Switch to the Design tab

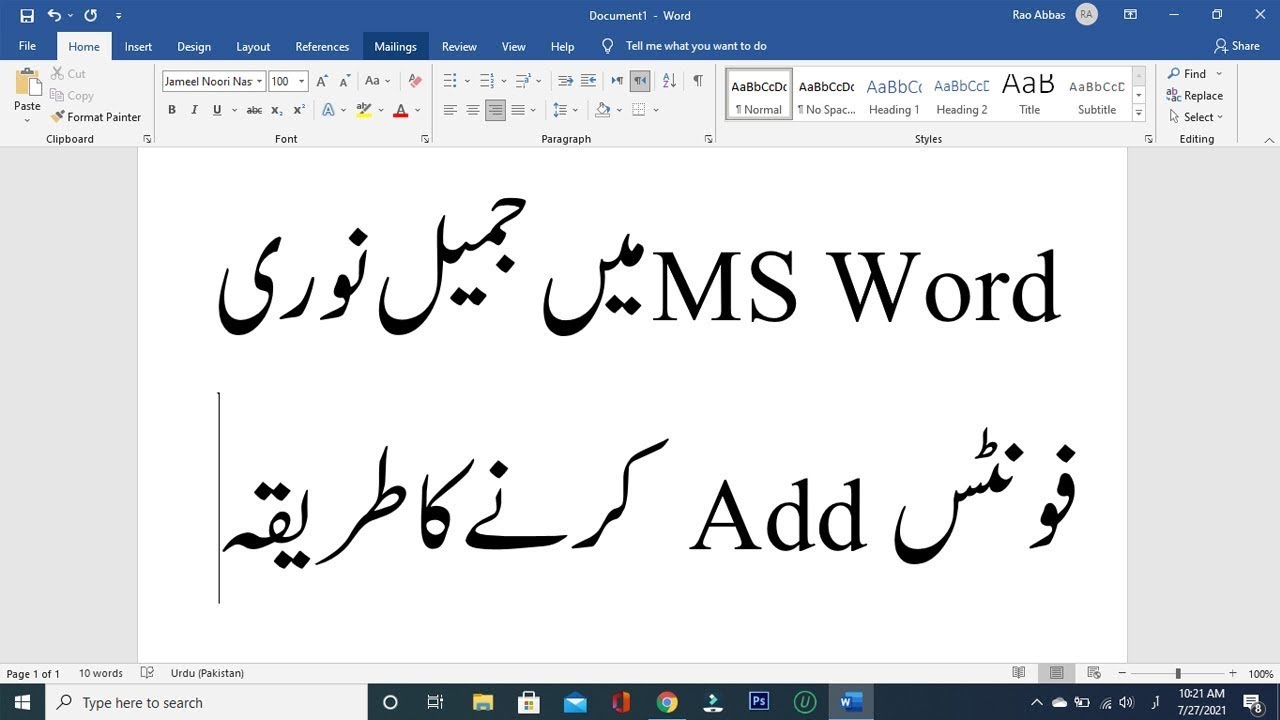tap(194, 46)
